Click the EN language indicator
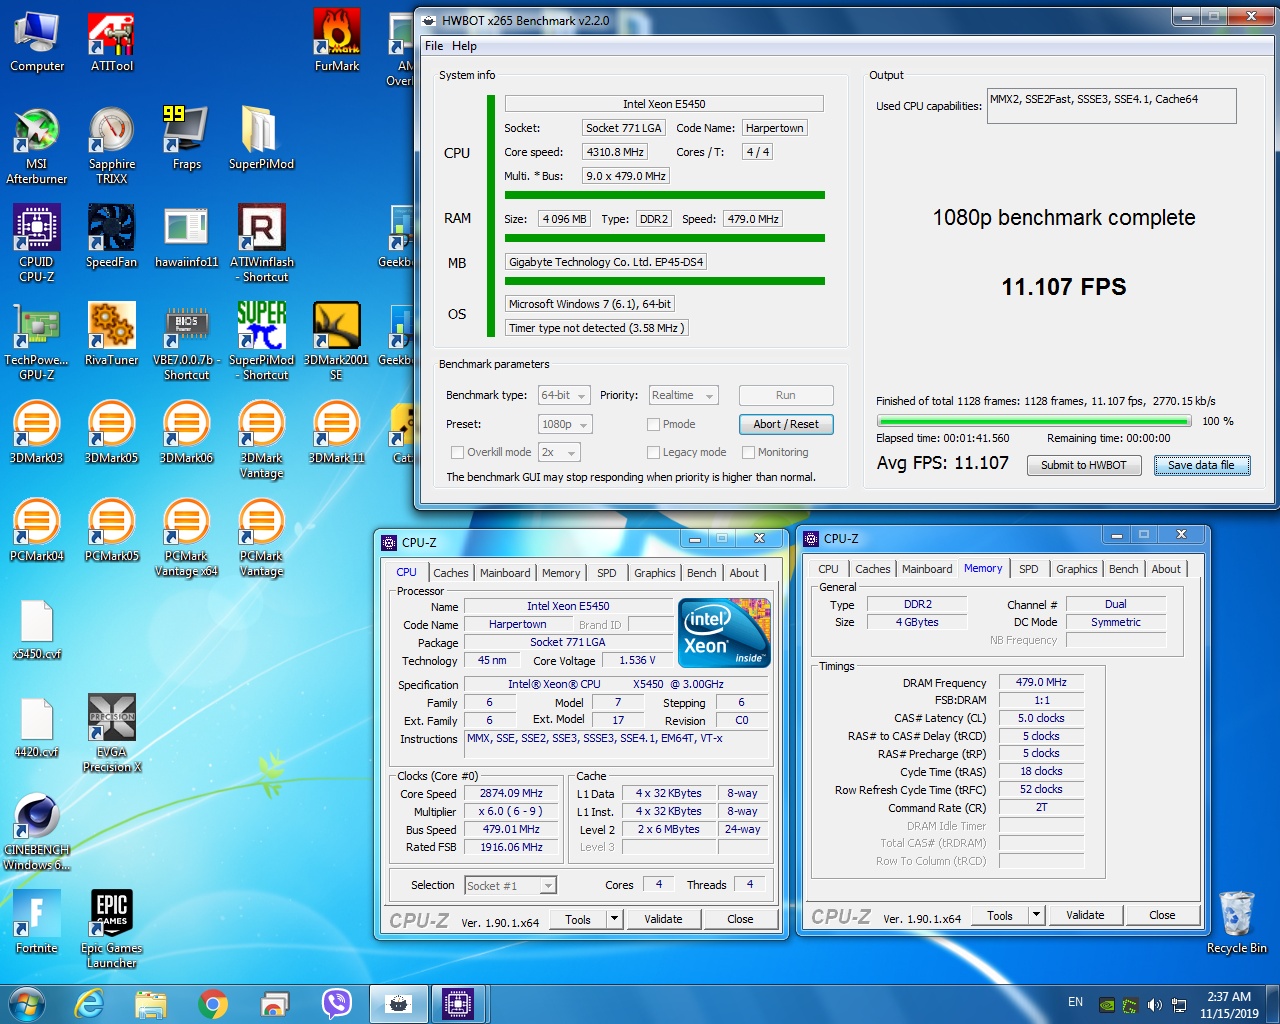Screen dimensions: 1280x1024 coord(1075,1002)
